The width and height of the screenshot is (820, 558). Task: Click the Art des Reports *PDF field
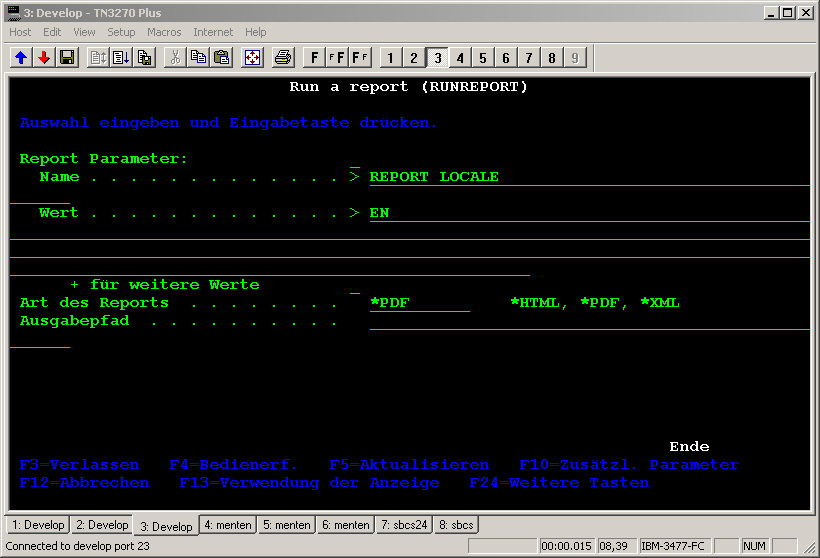coord(418,303)
